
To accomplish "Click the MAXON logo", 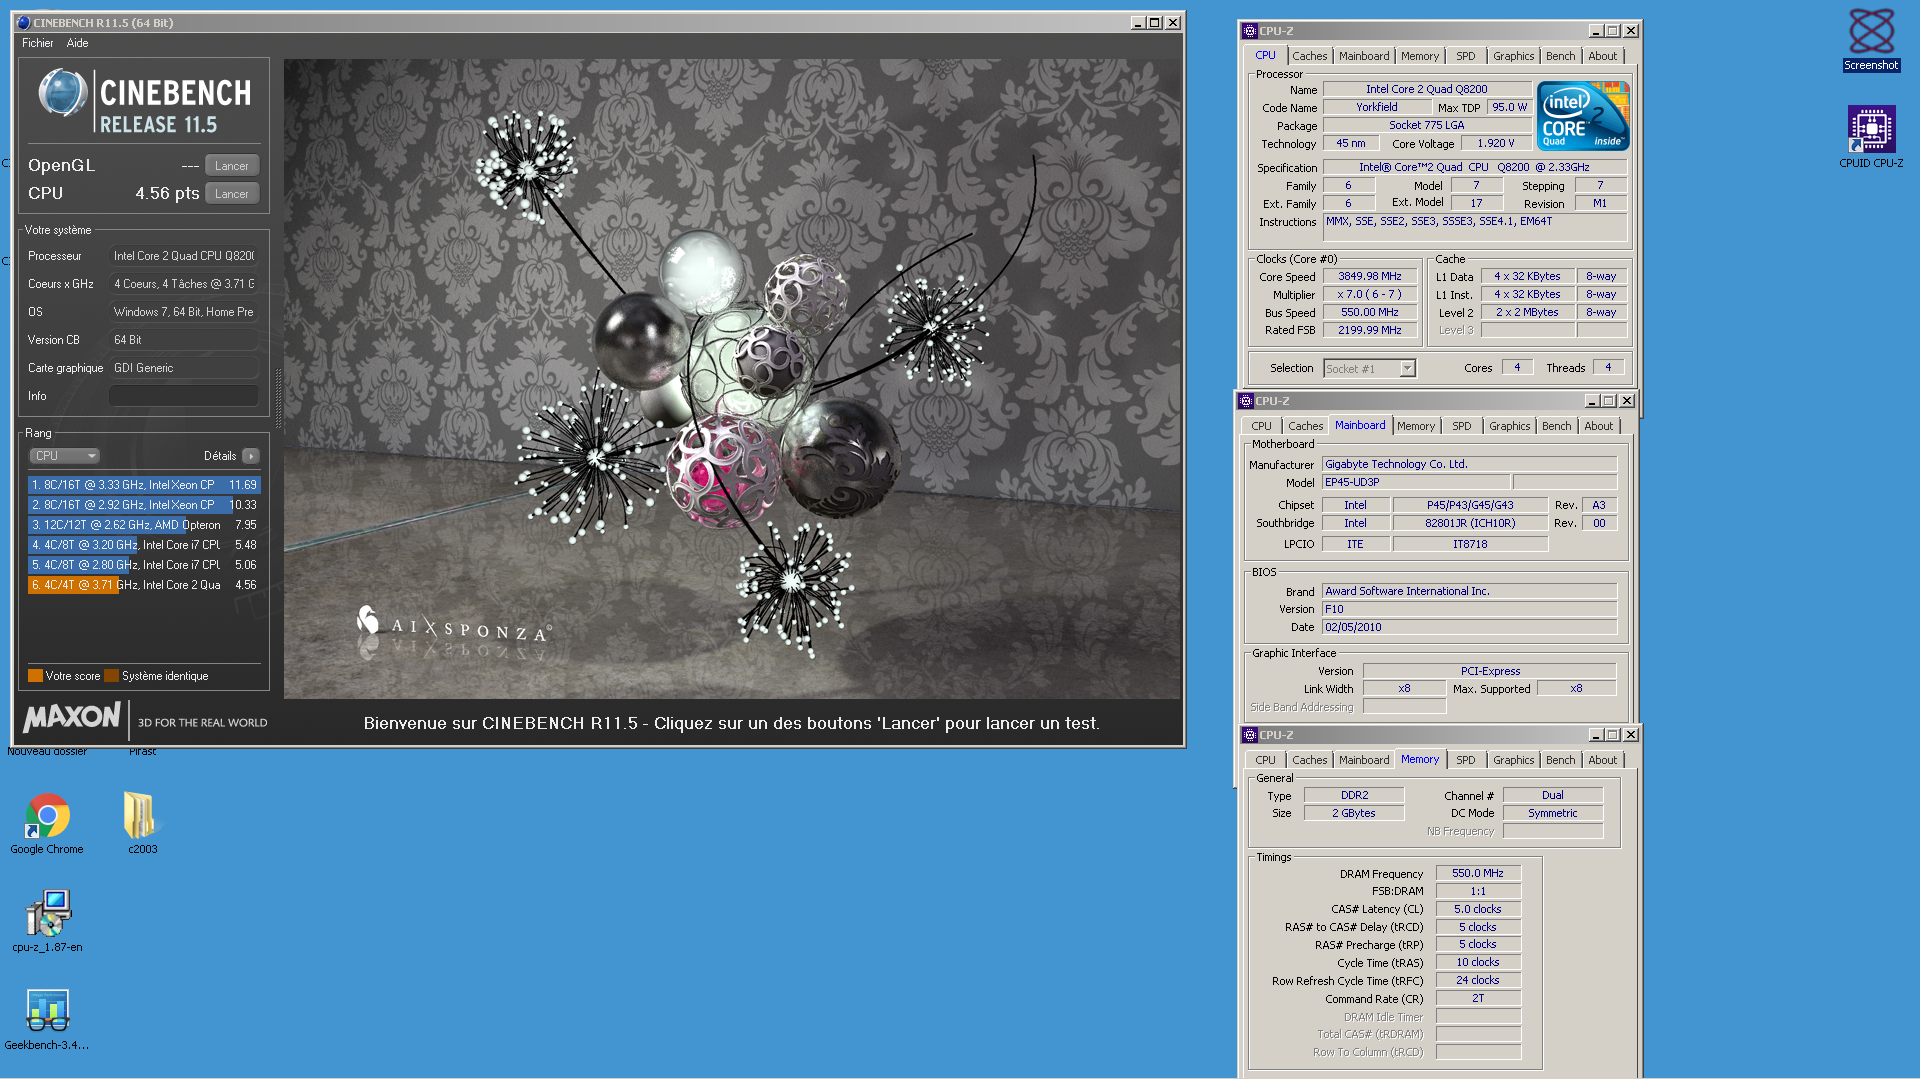I will (72, 717).
